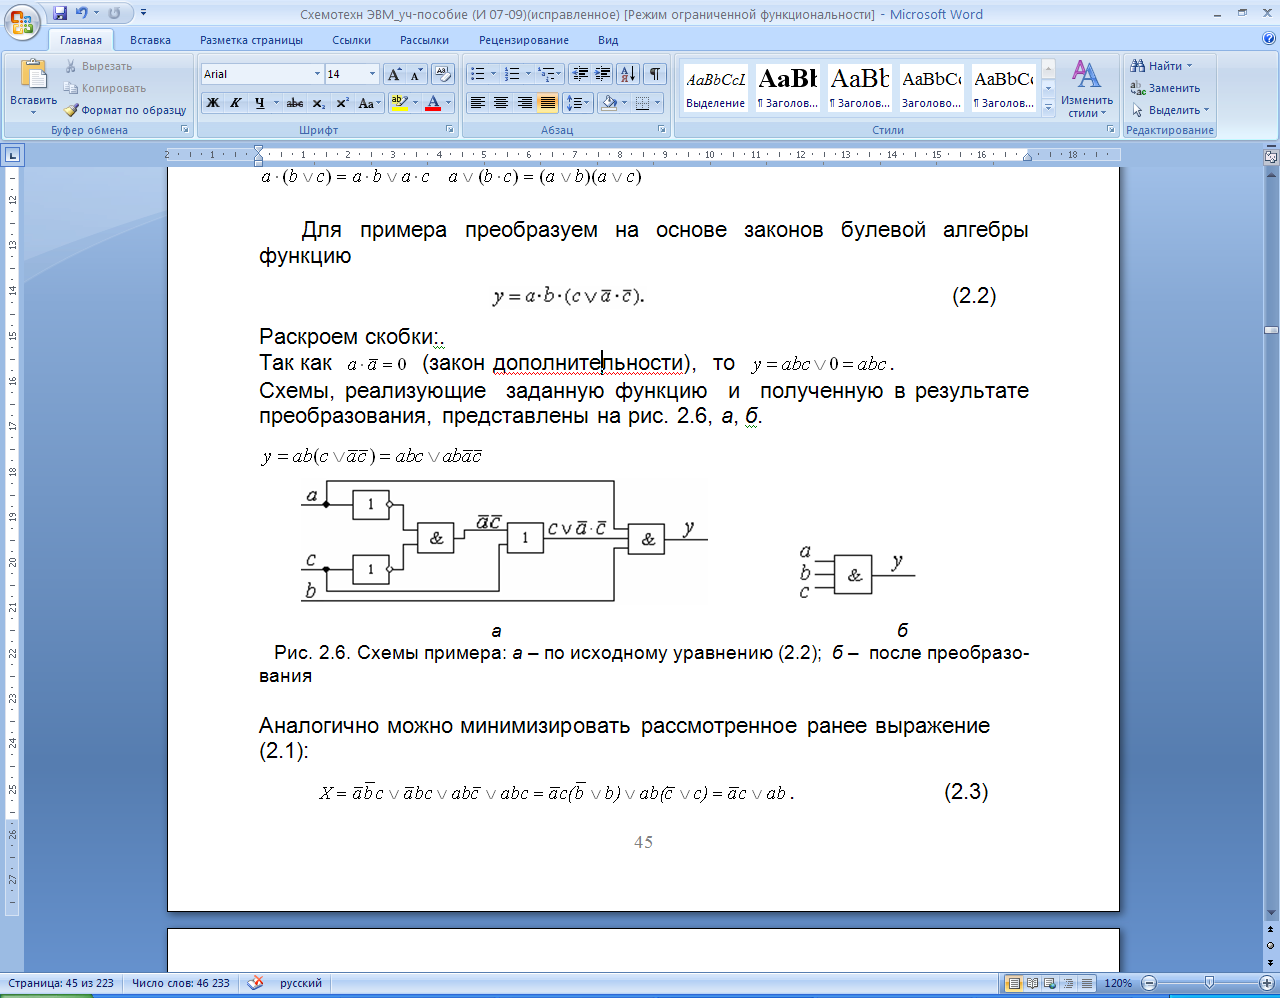Apply the Выделение style
Viewport: 1280px width, 998px height.
(716, 88)
